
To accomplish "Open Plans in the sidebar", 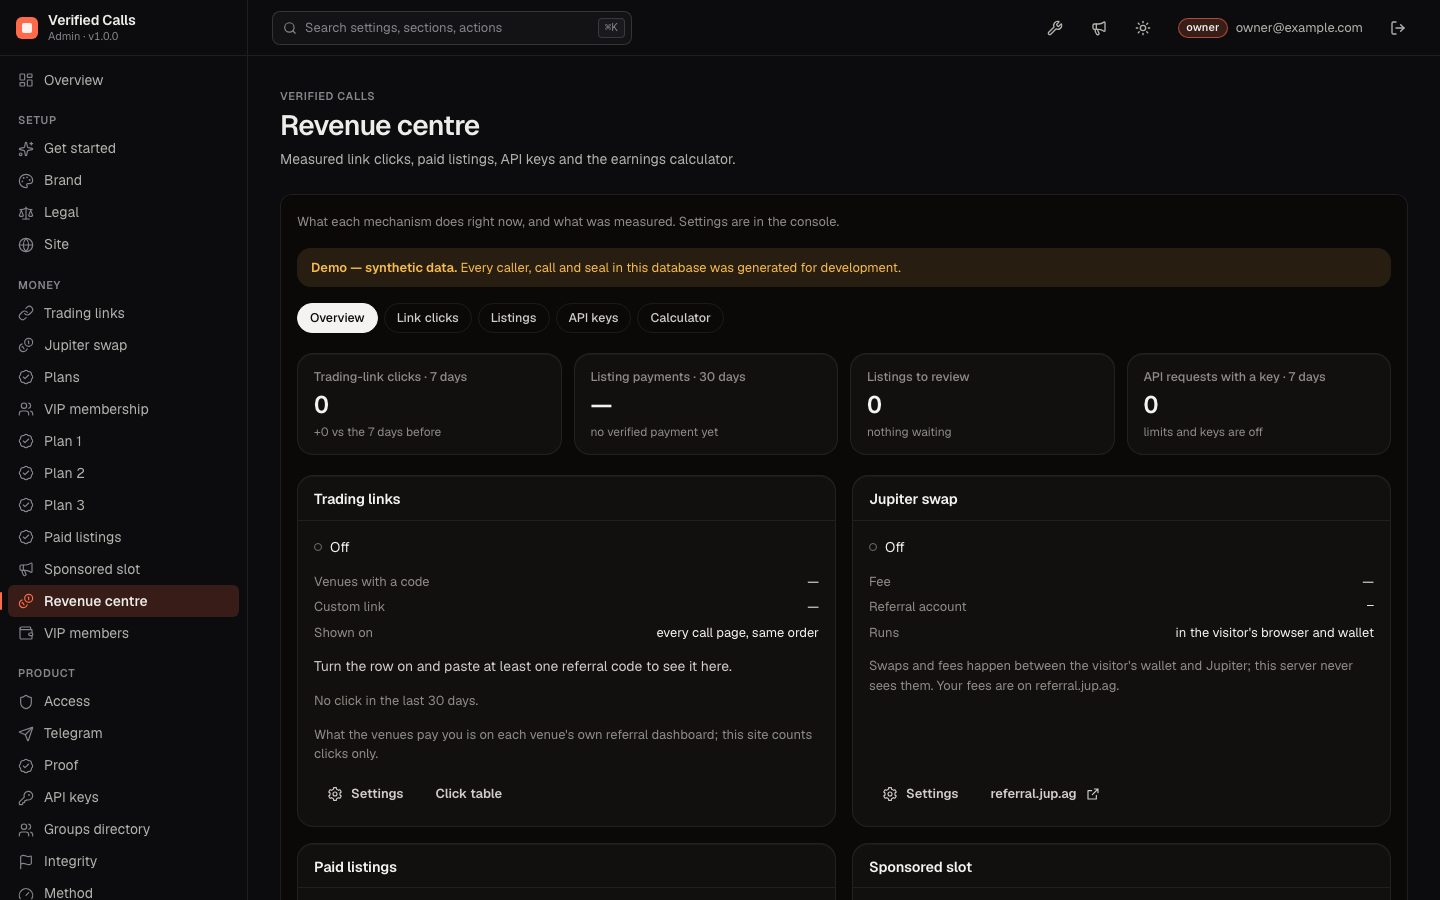I will [x=124, y=377].
